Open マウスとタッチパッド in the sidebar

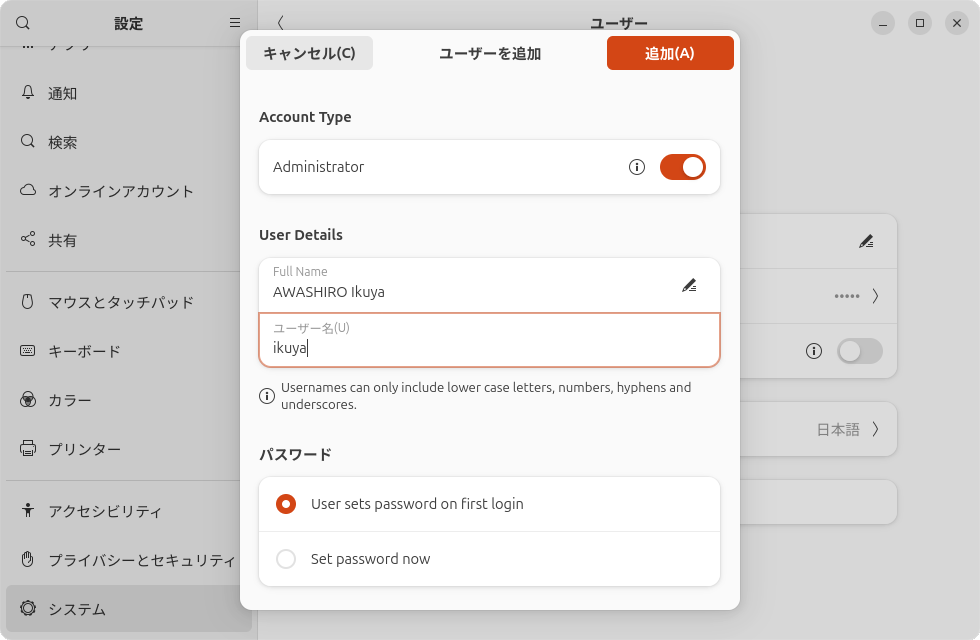pos(129,302)
